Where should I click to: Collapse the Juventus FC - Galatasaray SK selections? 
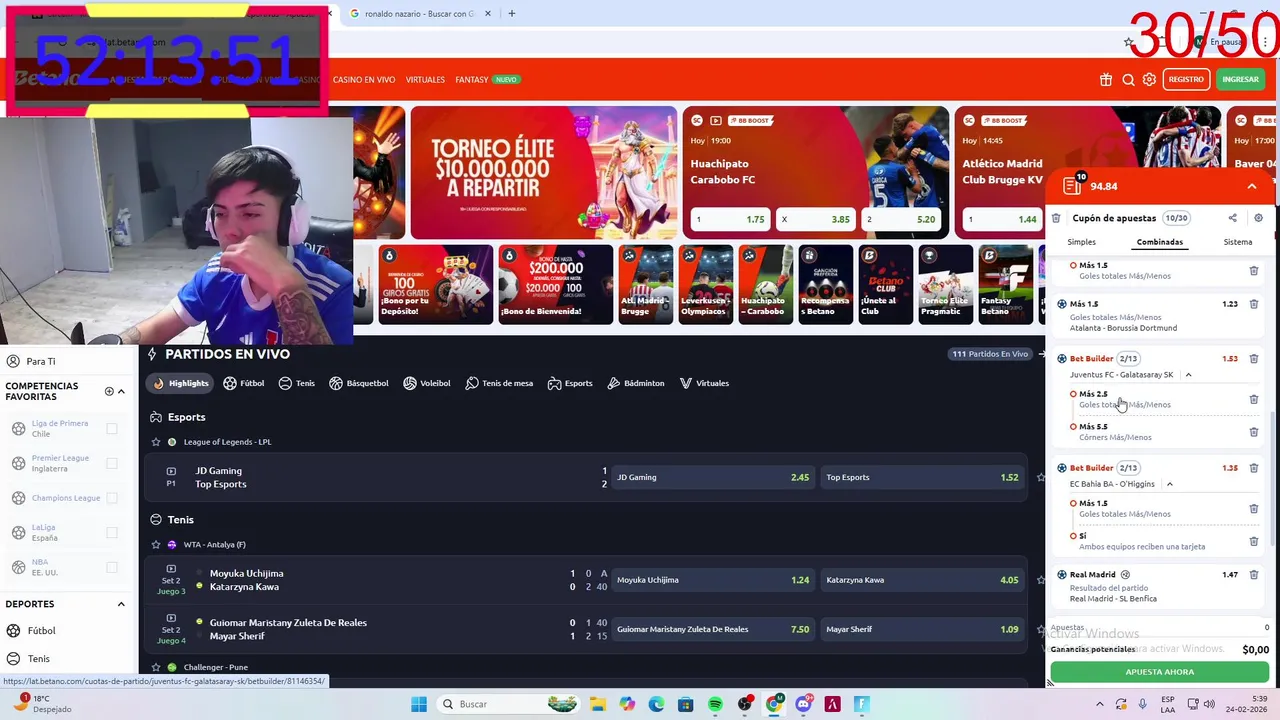[1188, 375]
